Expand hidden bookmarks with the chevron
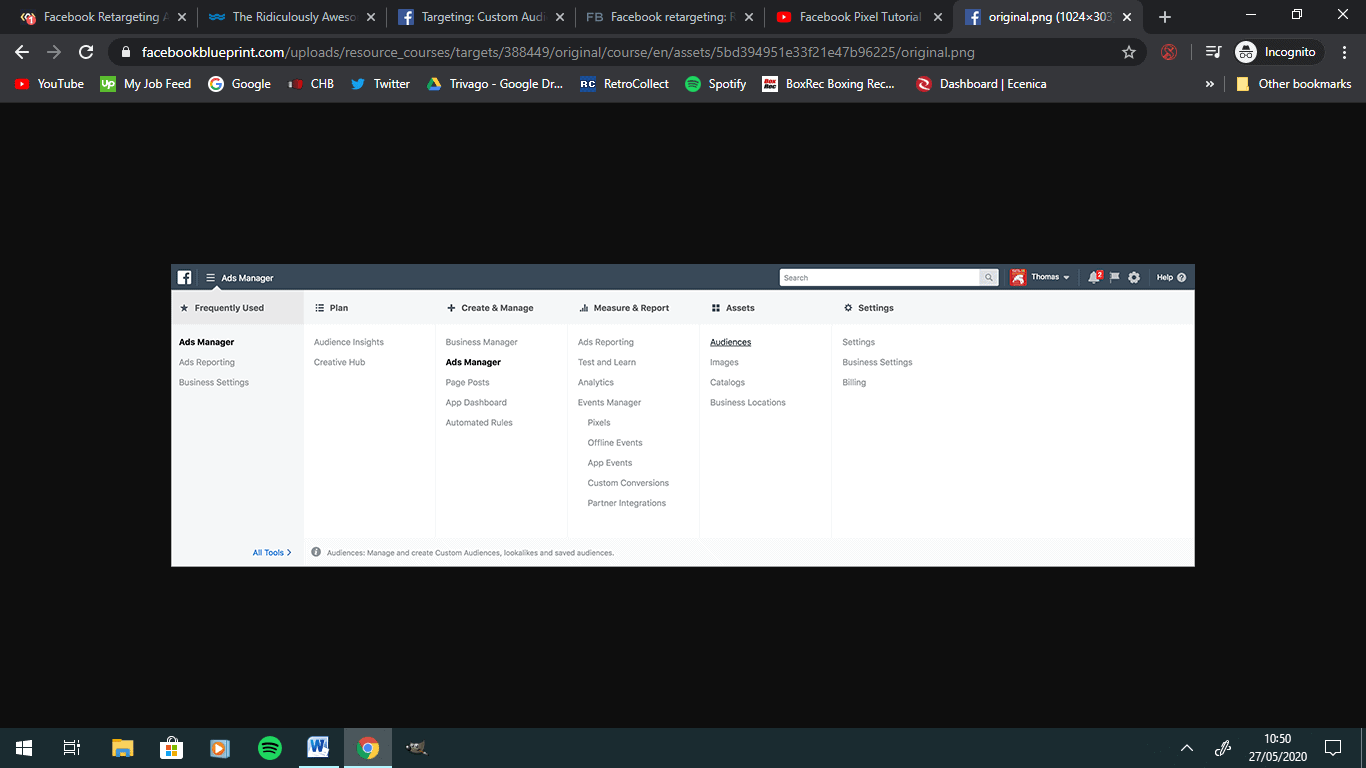 pos(1210,84)
